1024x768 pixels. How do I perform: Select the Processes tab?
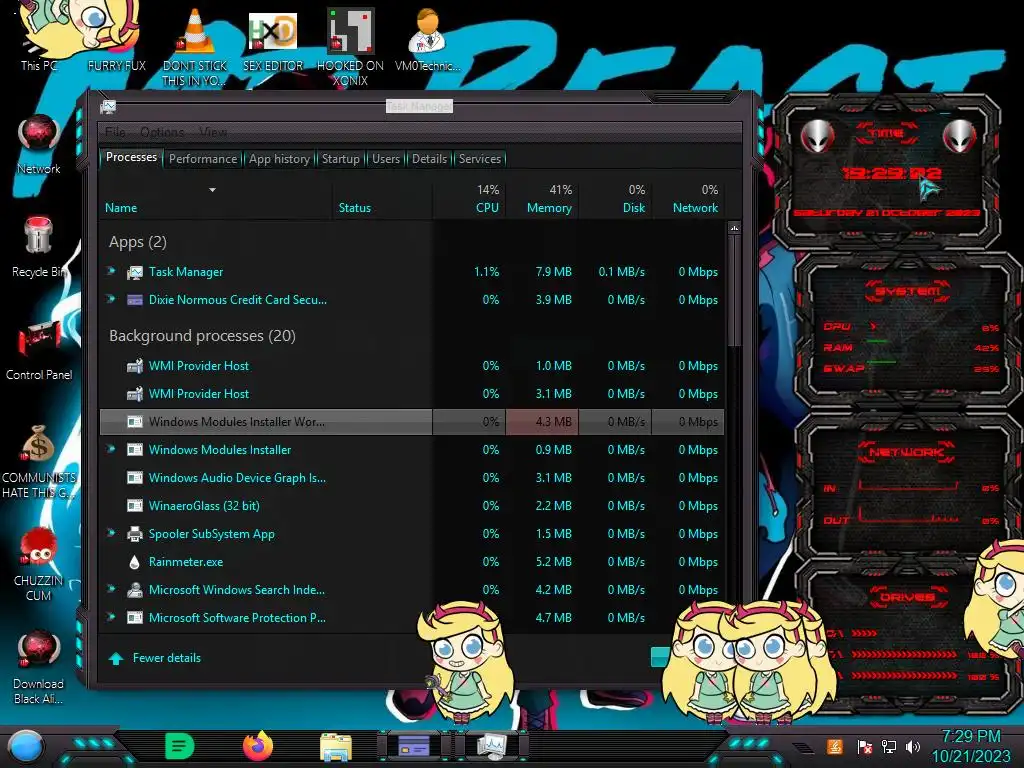click(131, 157)
